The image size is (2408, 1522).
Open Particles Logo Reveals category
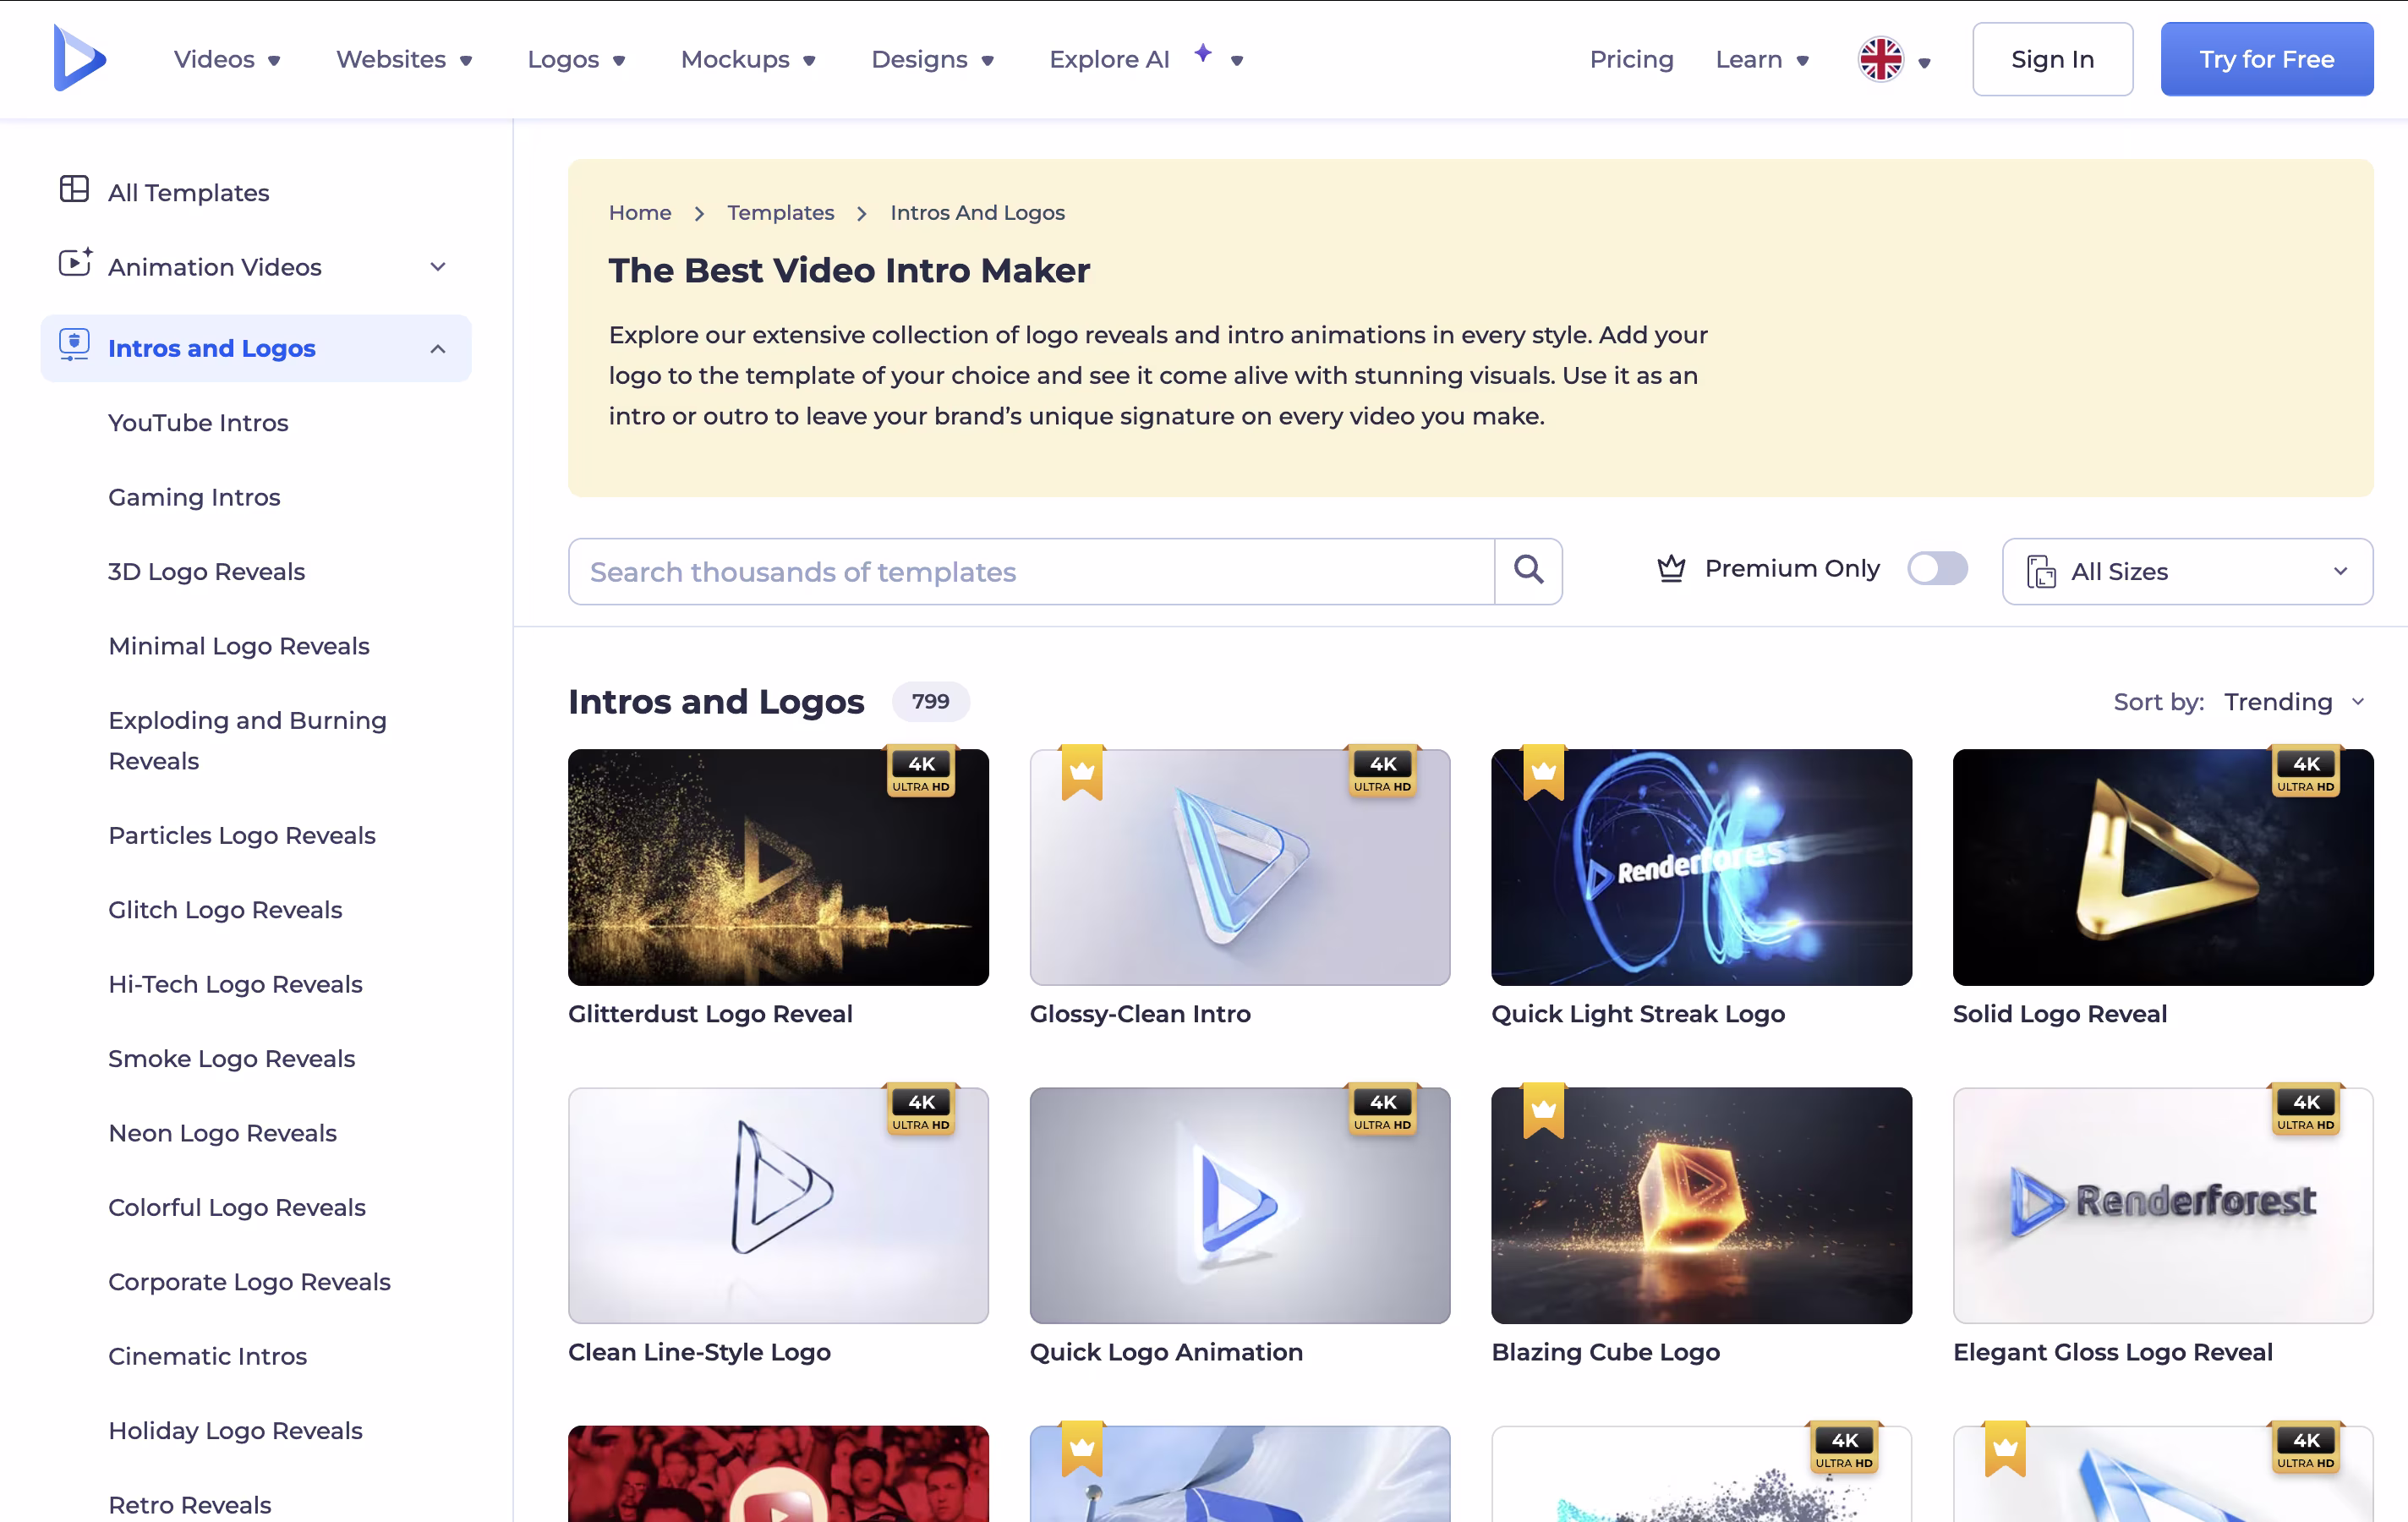click(242, 836)
